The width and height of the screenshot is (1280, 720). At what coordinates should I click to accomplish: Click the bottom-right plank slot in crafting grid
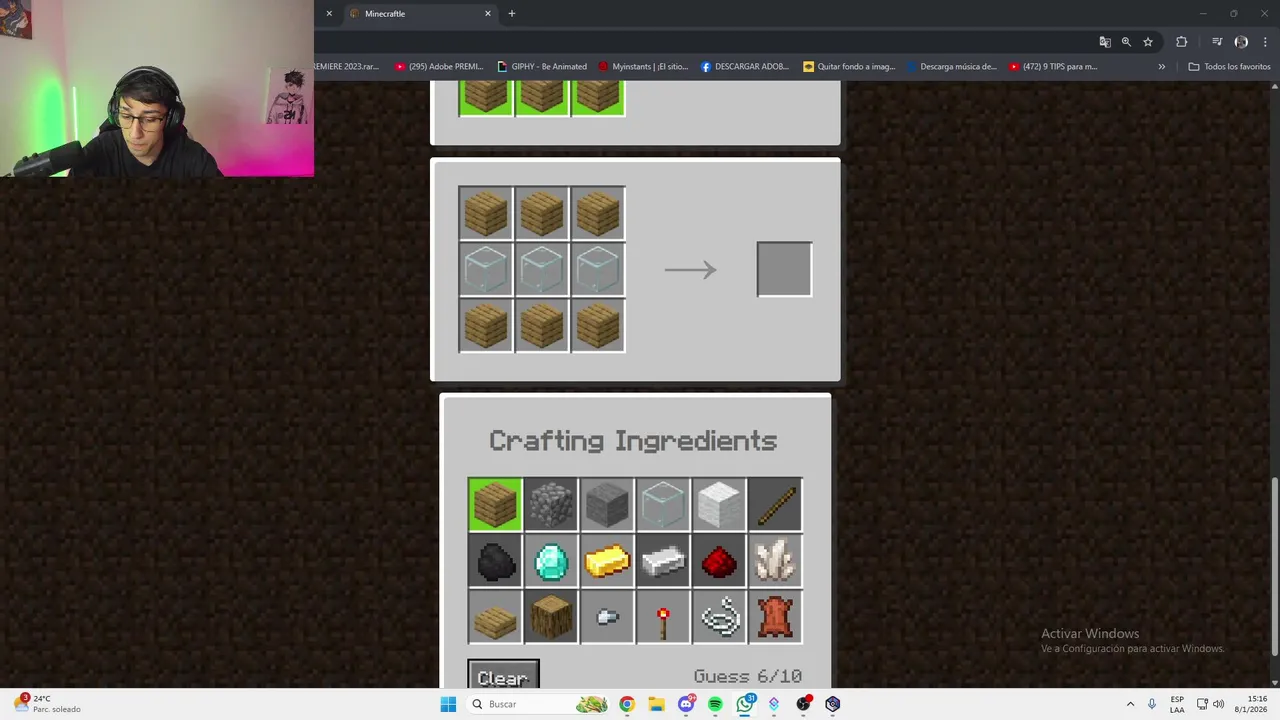click(598, 325)
